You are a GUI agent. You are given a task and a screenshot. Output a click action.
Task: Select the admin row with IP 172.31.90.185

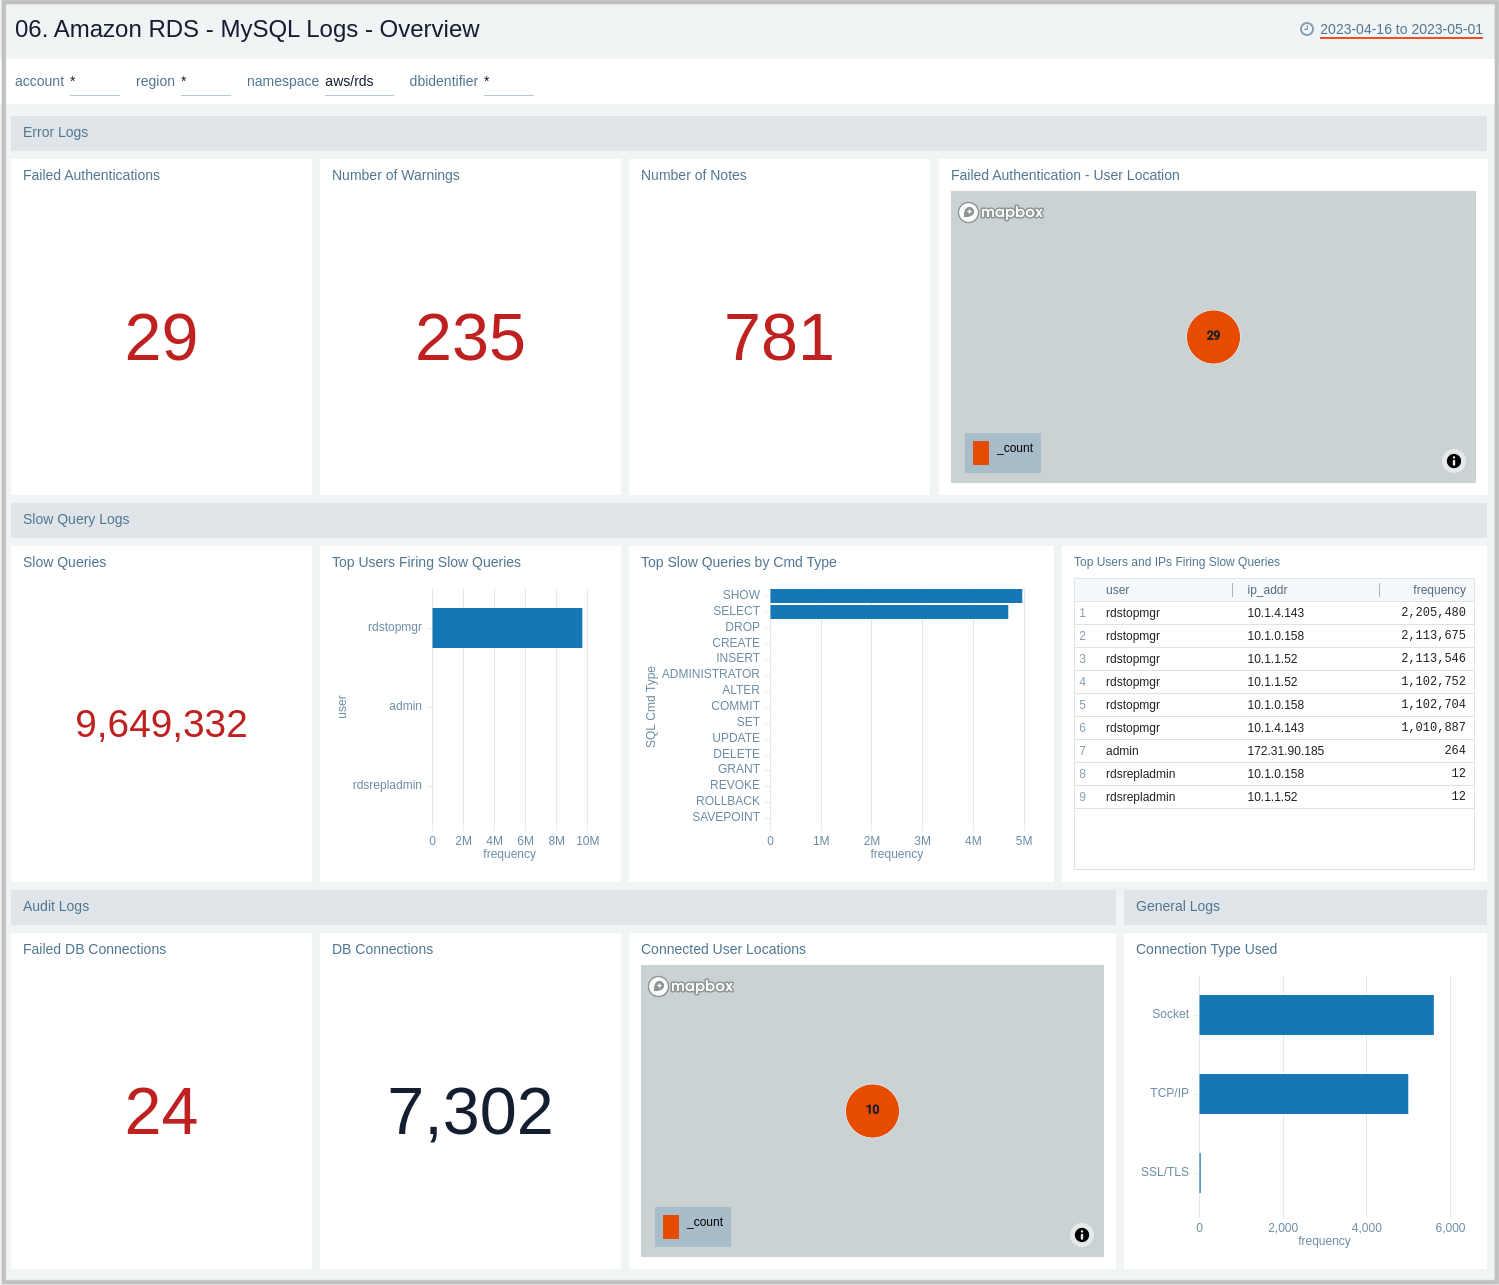1270,750
